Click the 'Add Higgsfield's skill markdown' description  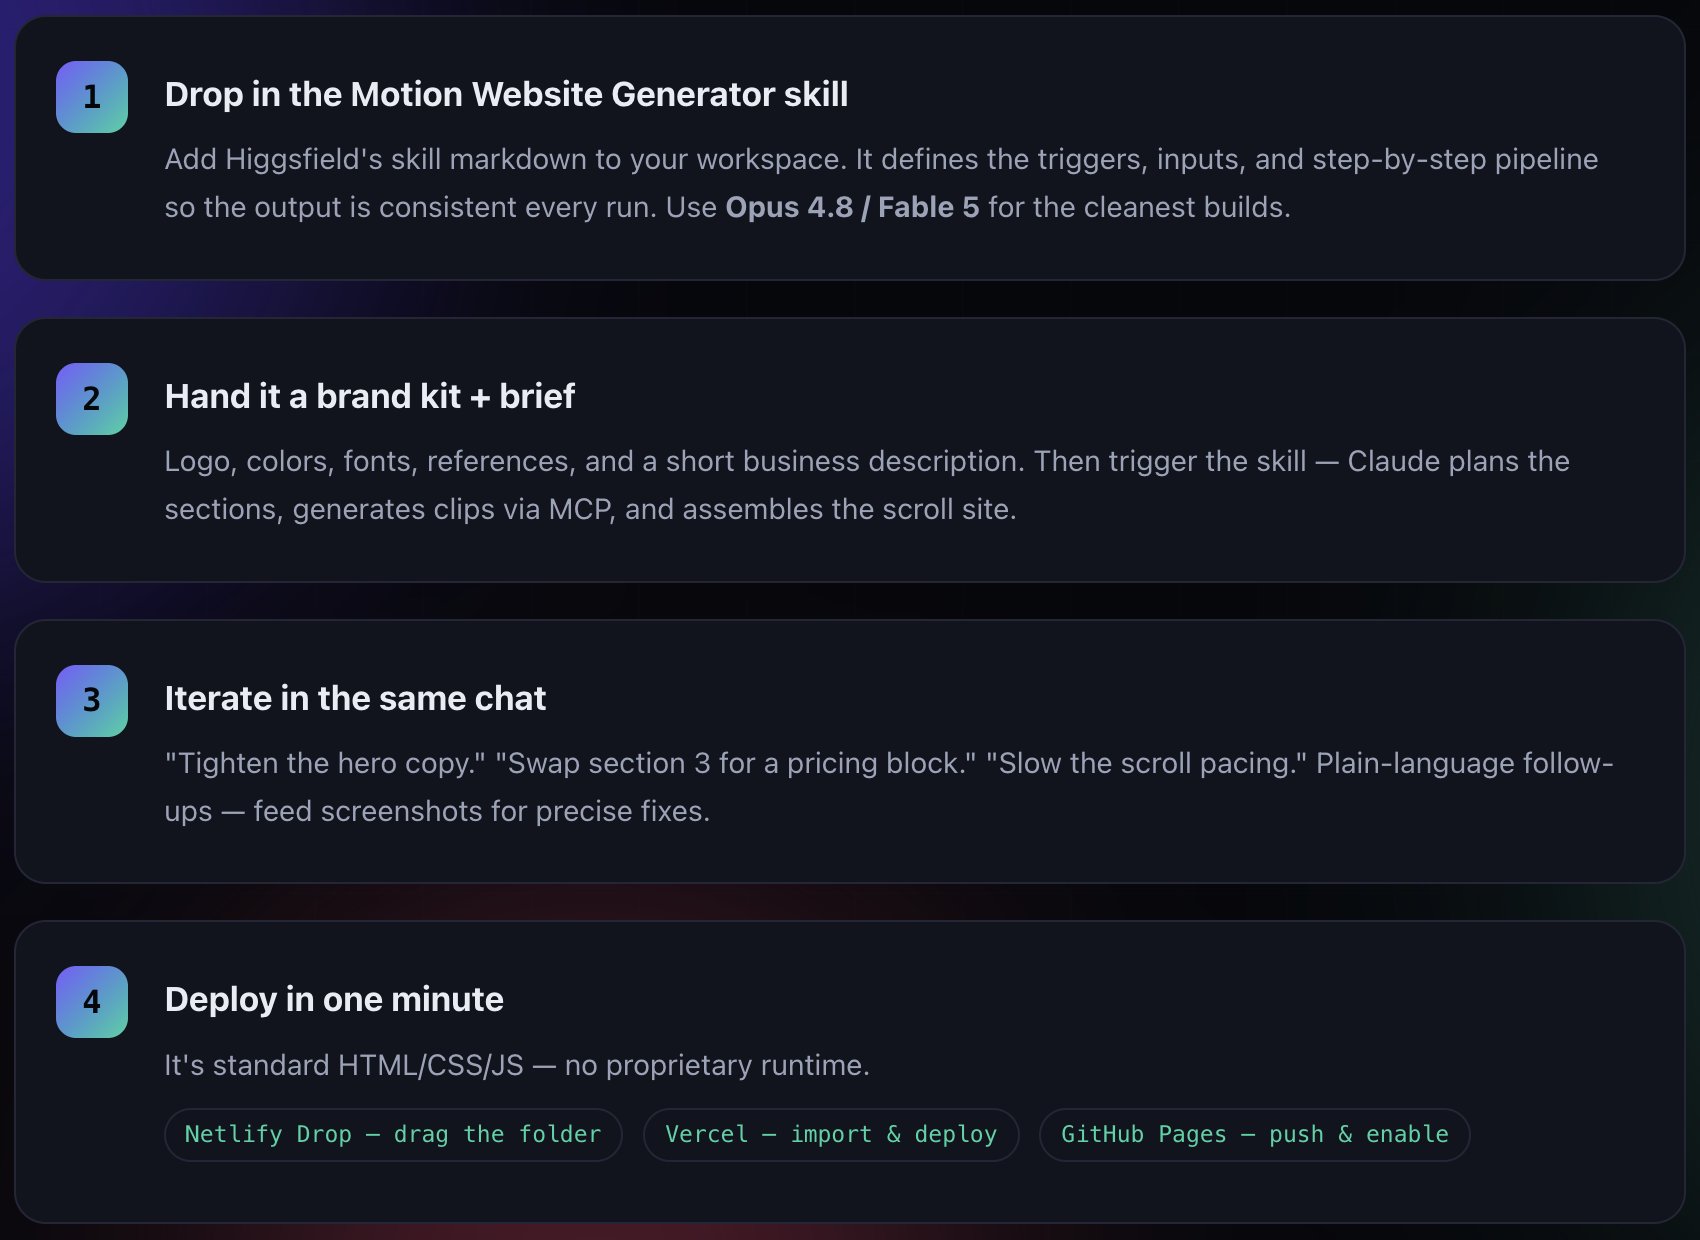pyautogui.click(x=881, y=183)
